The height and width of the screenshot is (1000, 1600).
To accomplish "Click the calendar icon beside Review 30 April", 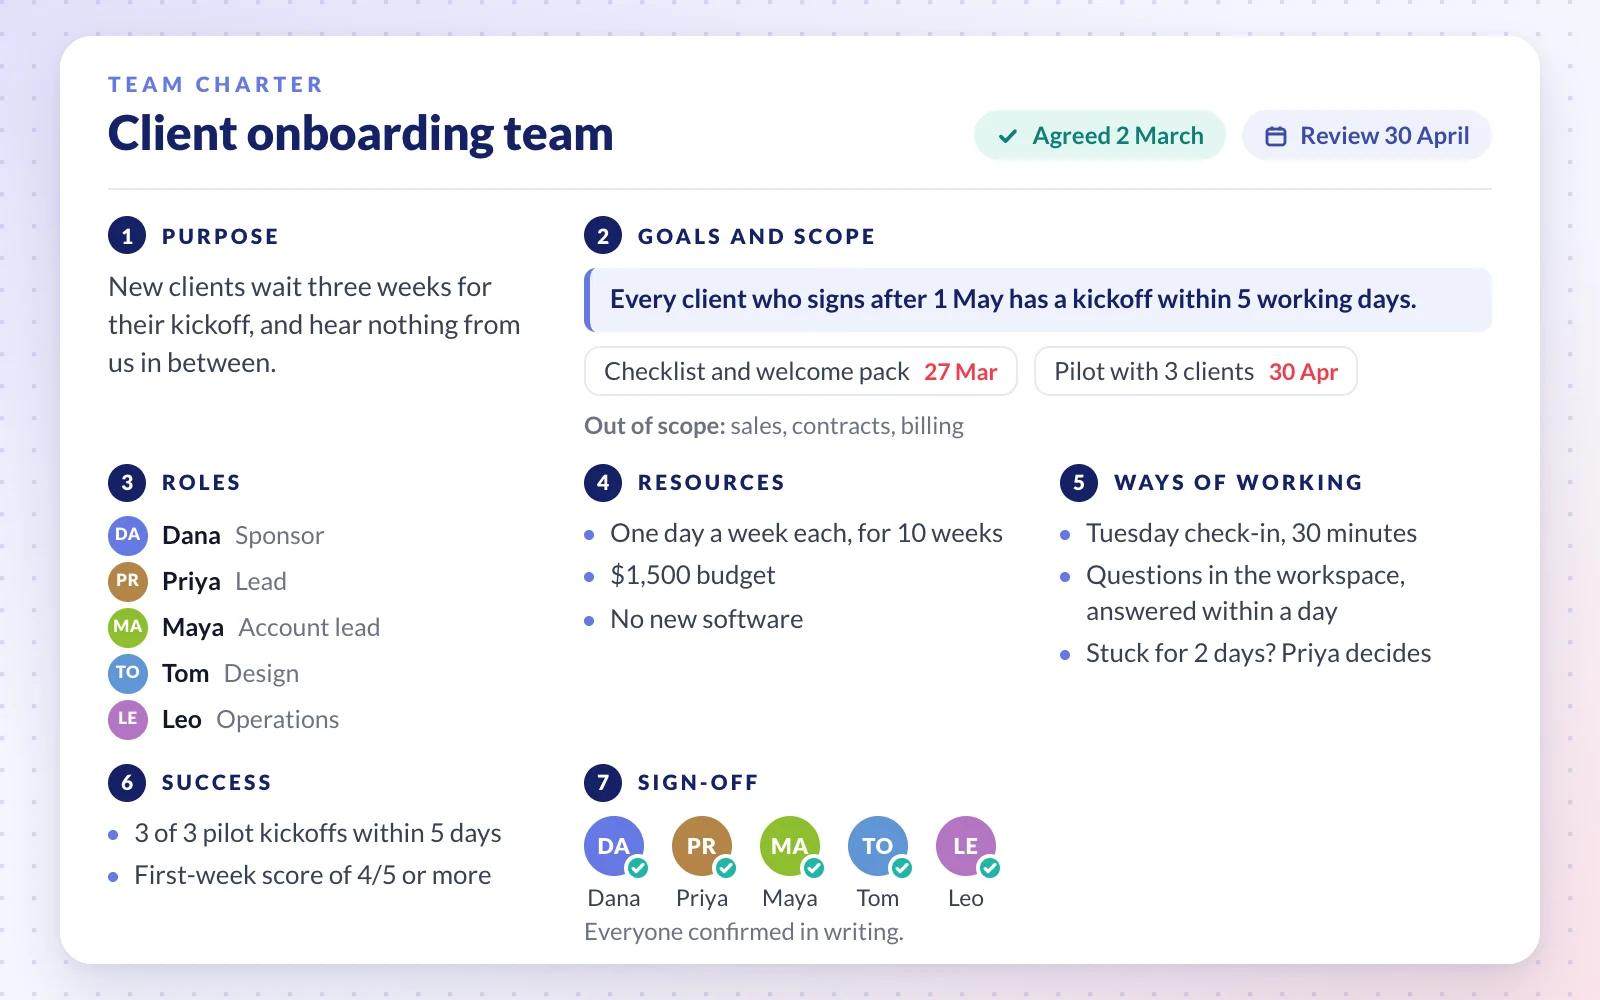I will click(1276, 136).
